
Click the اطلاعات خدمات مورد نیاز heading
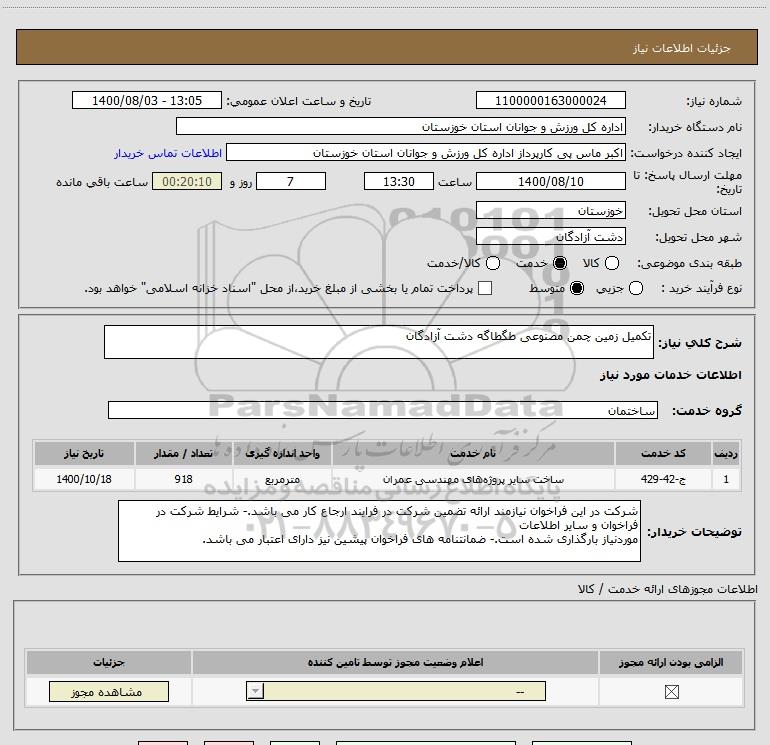[x=670, y=375]
